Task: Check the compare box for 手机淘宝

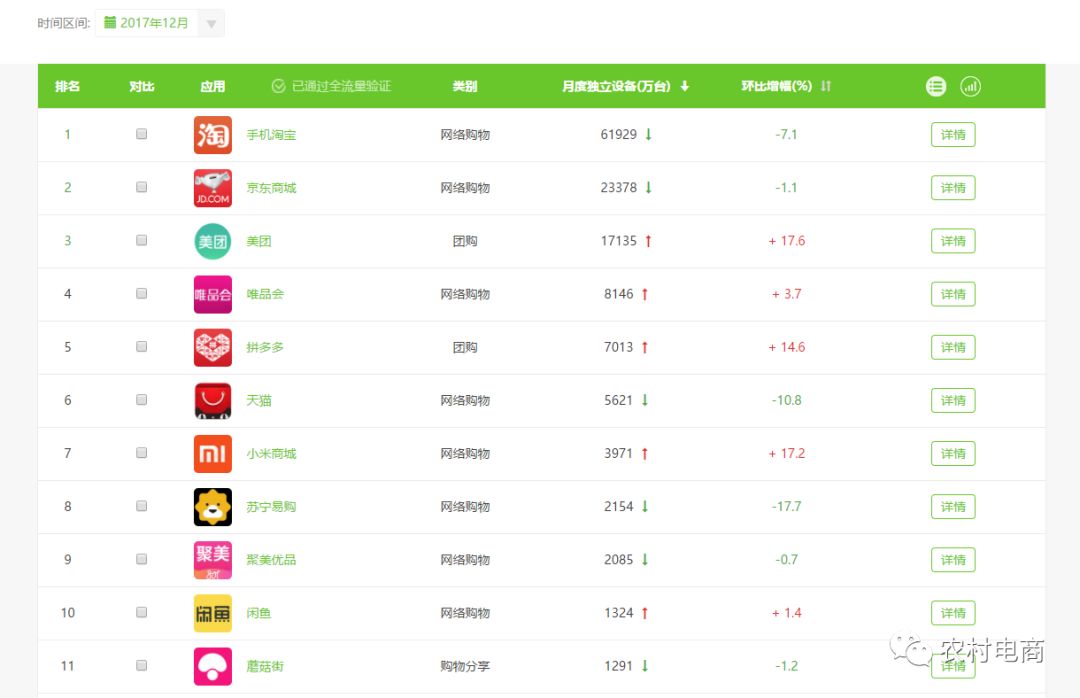Action: tap(142, 134)
